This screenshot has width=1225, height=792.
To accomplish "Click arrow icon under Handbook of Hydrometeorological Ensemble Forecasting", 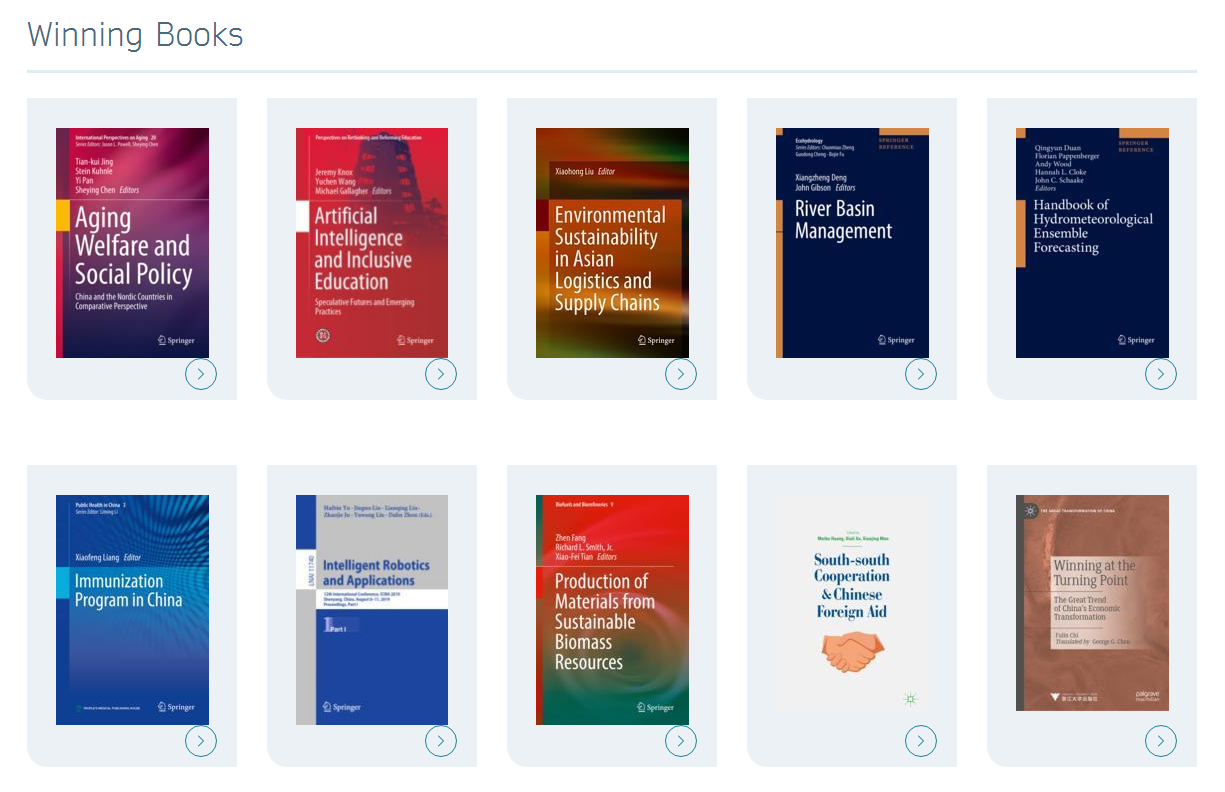I will point(1161,374).
